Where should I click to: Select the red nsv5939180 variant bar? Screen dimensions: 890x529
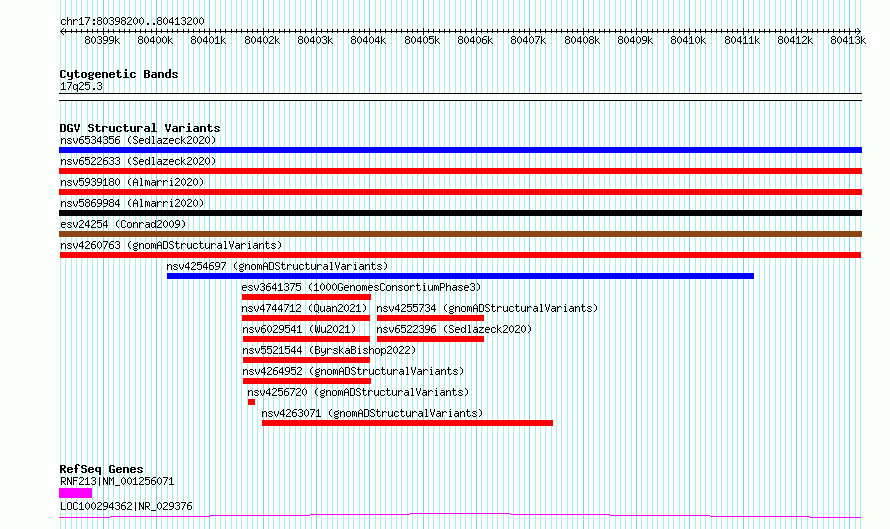460,192
